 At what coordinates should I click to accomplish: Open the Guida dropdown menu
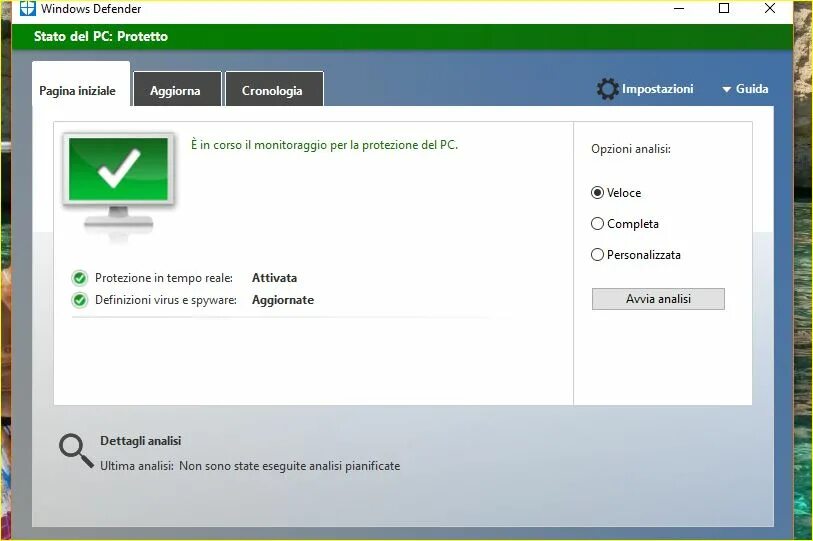[745, 89]
